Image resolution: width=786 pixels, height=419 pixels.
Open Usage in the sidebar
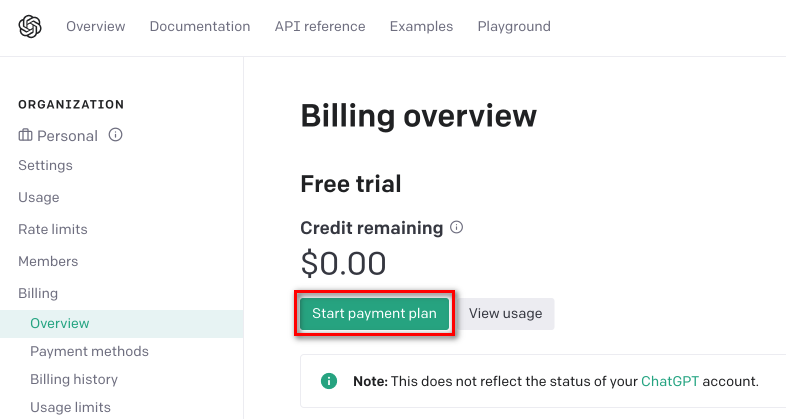click(x=39, y=197)
